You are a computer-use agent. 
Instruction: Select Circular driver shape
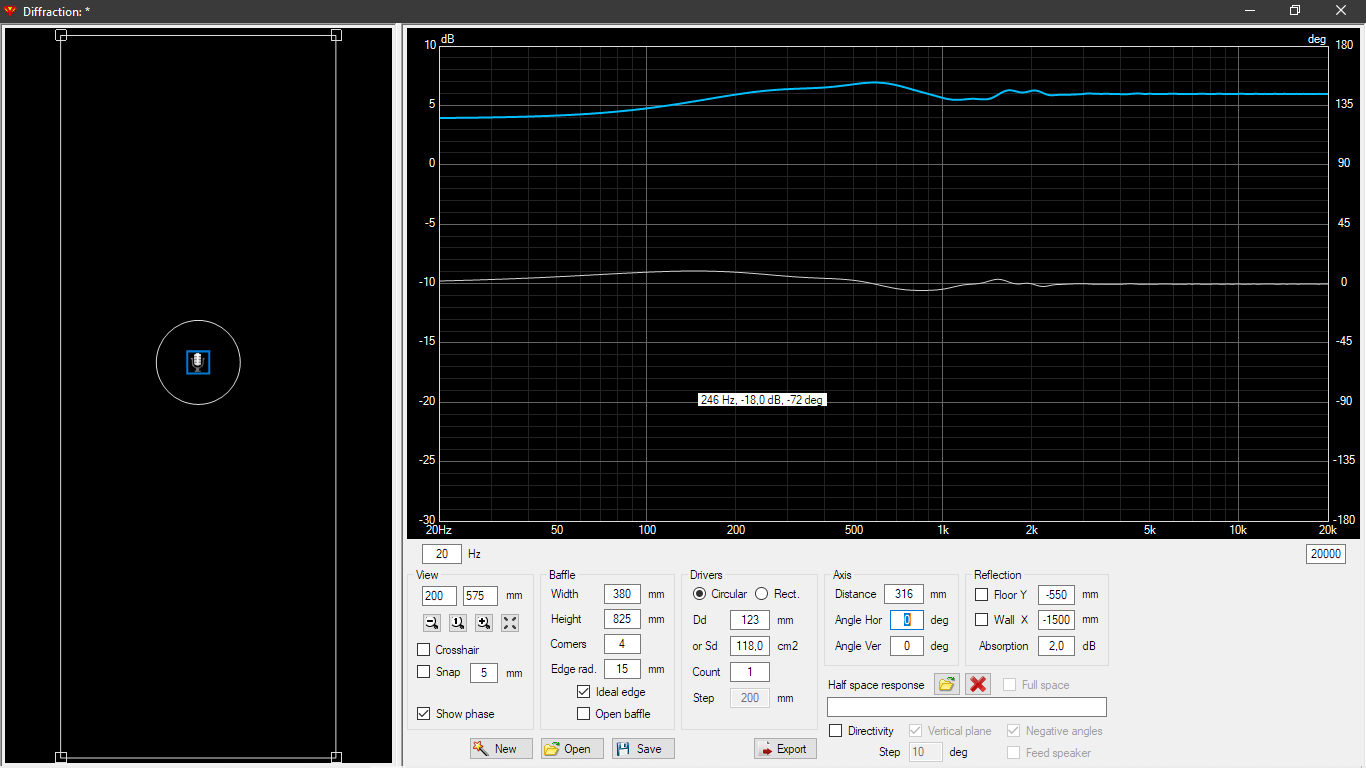pyautogui.click(x=700, y=594)
